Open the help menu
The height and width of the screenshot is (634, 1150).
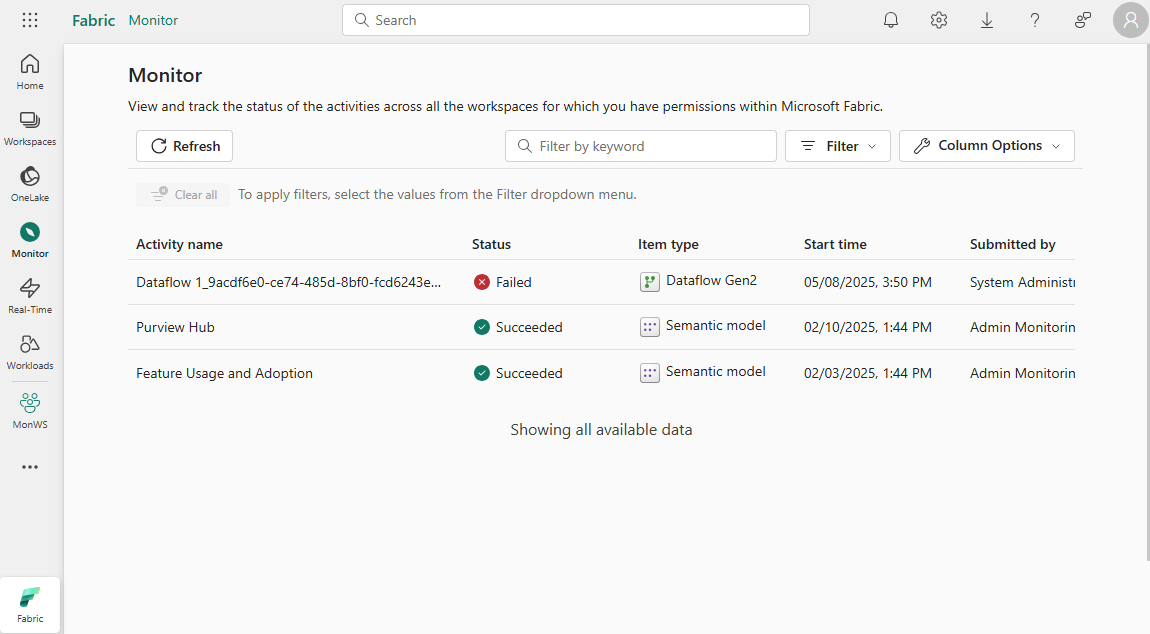coord(1034,19)
